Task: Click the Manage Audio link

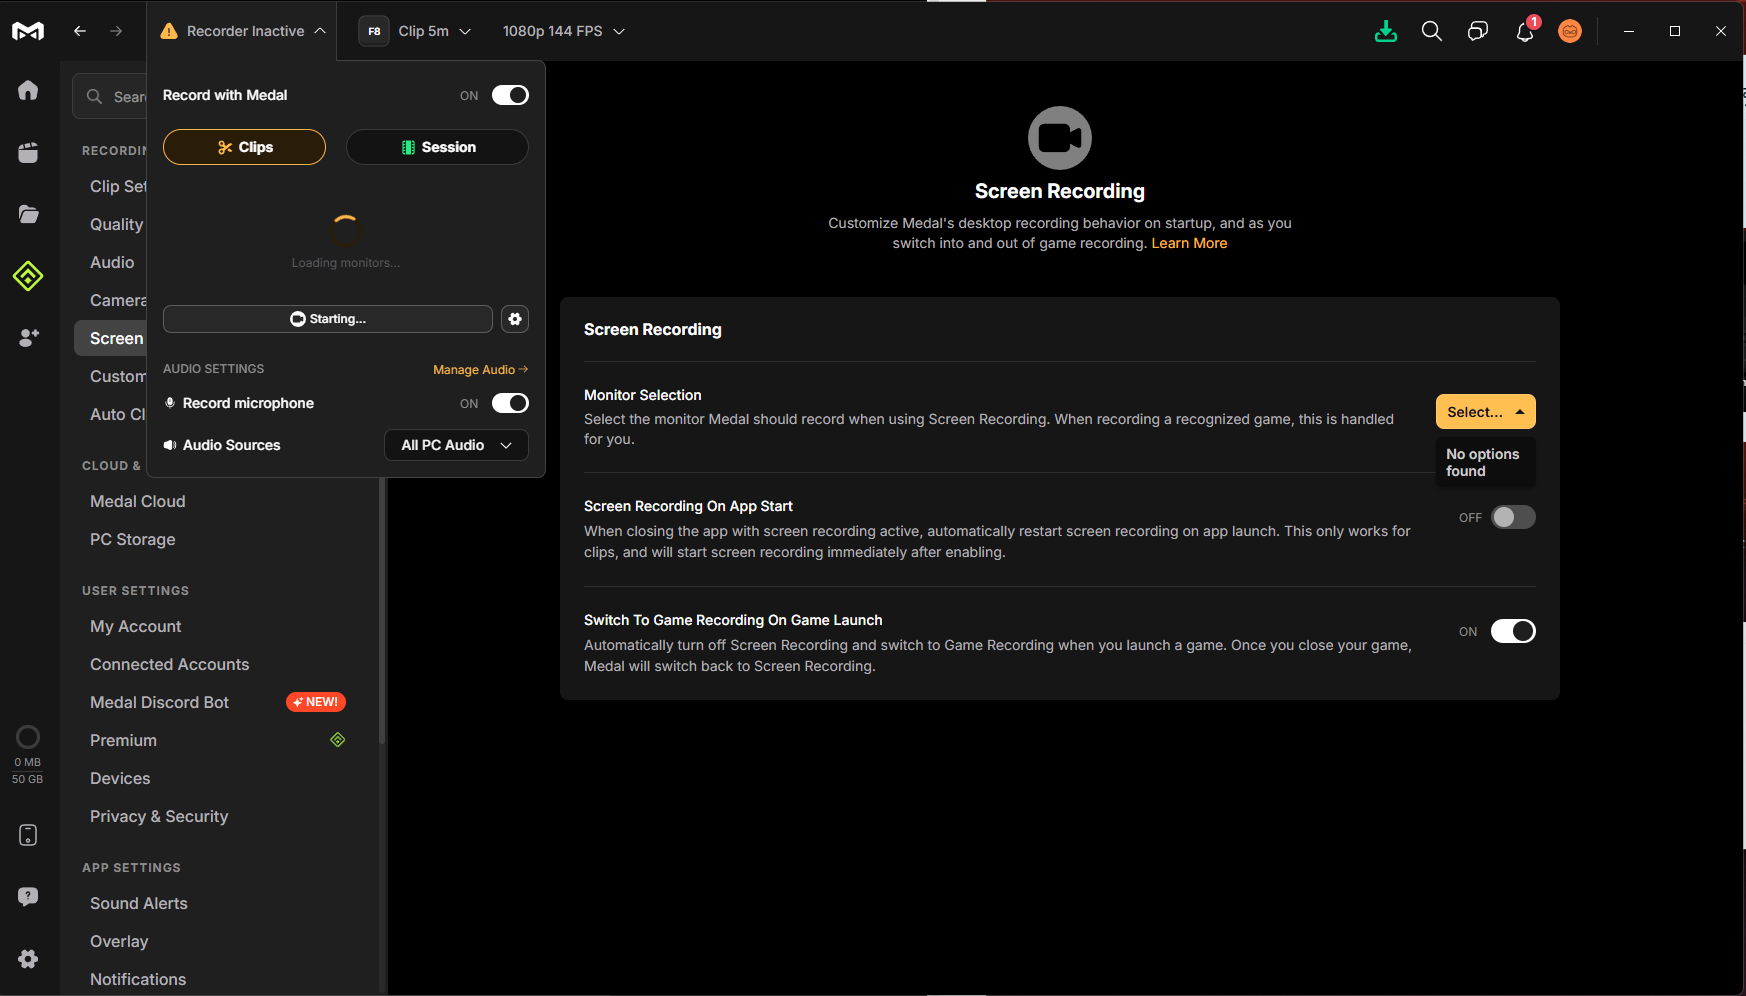Action: tap(480, 369)
